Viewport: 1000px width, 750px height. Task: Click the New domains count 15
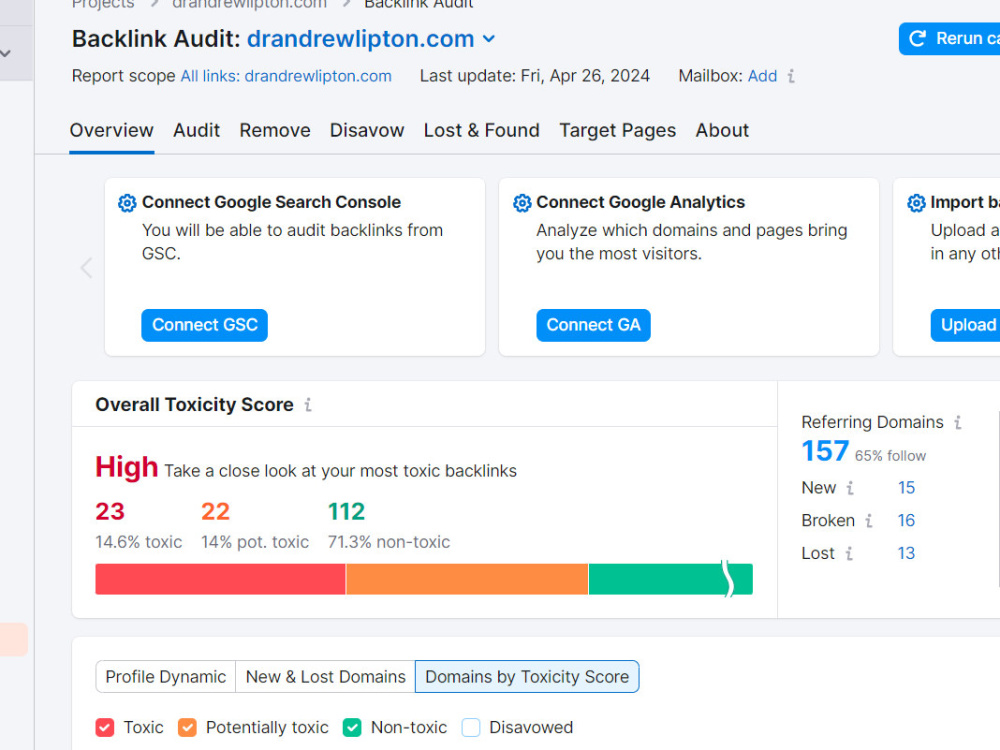906,488
